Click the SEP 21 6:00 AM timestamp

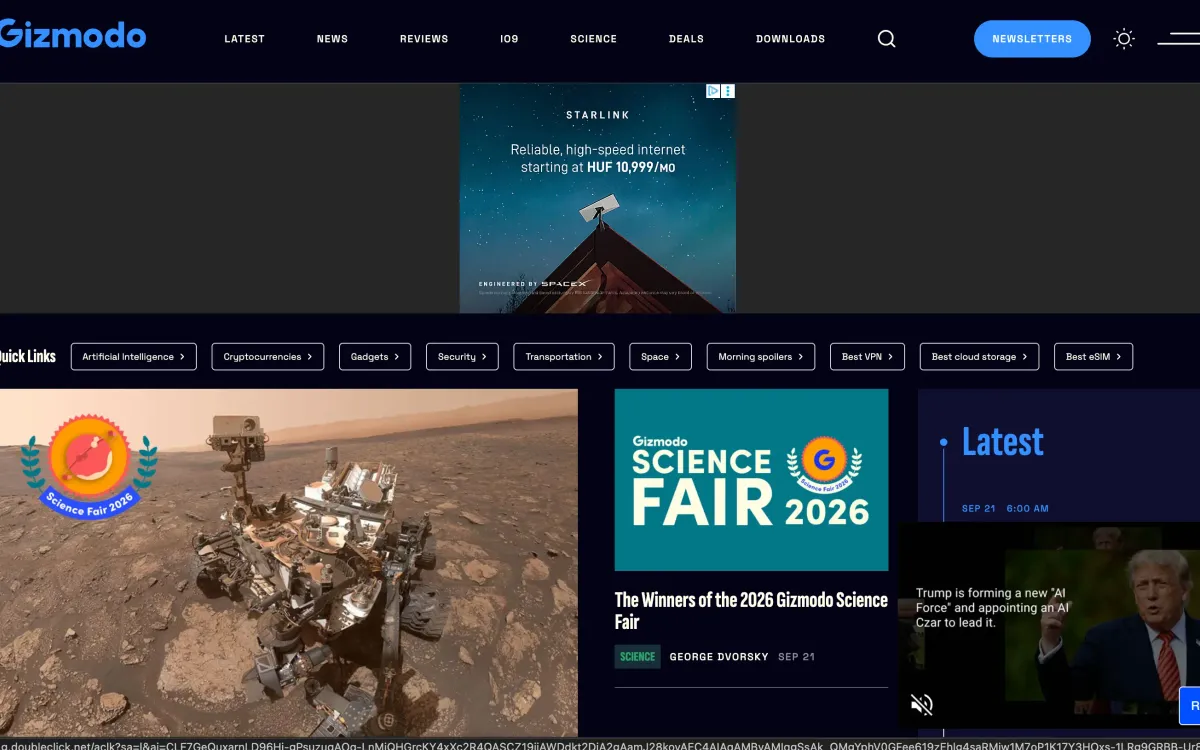point(1005,508)
